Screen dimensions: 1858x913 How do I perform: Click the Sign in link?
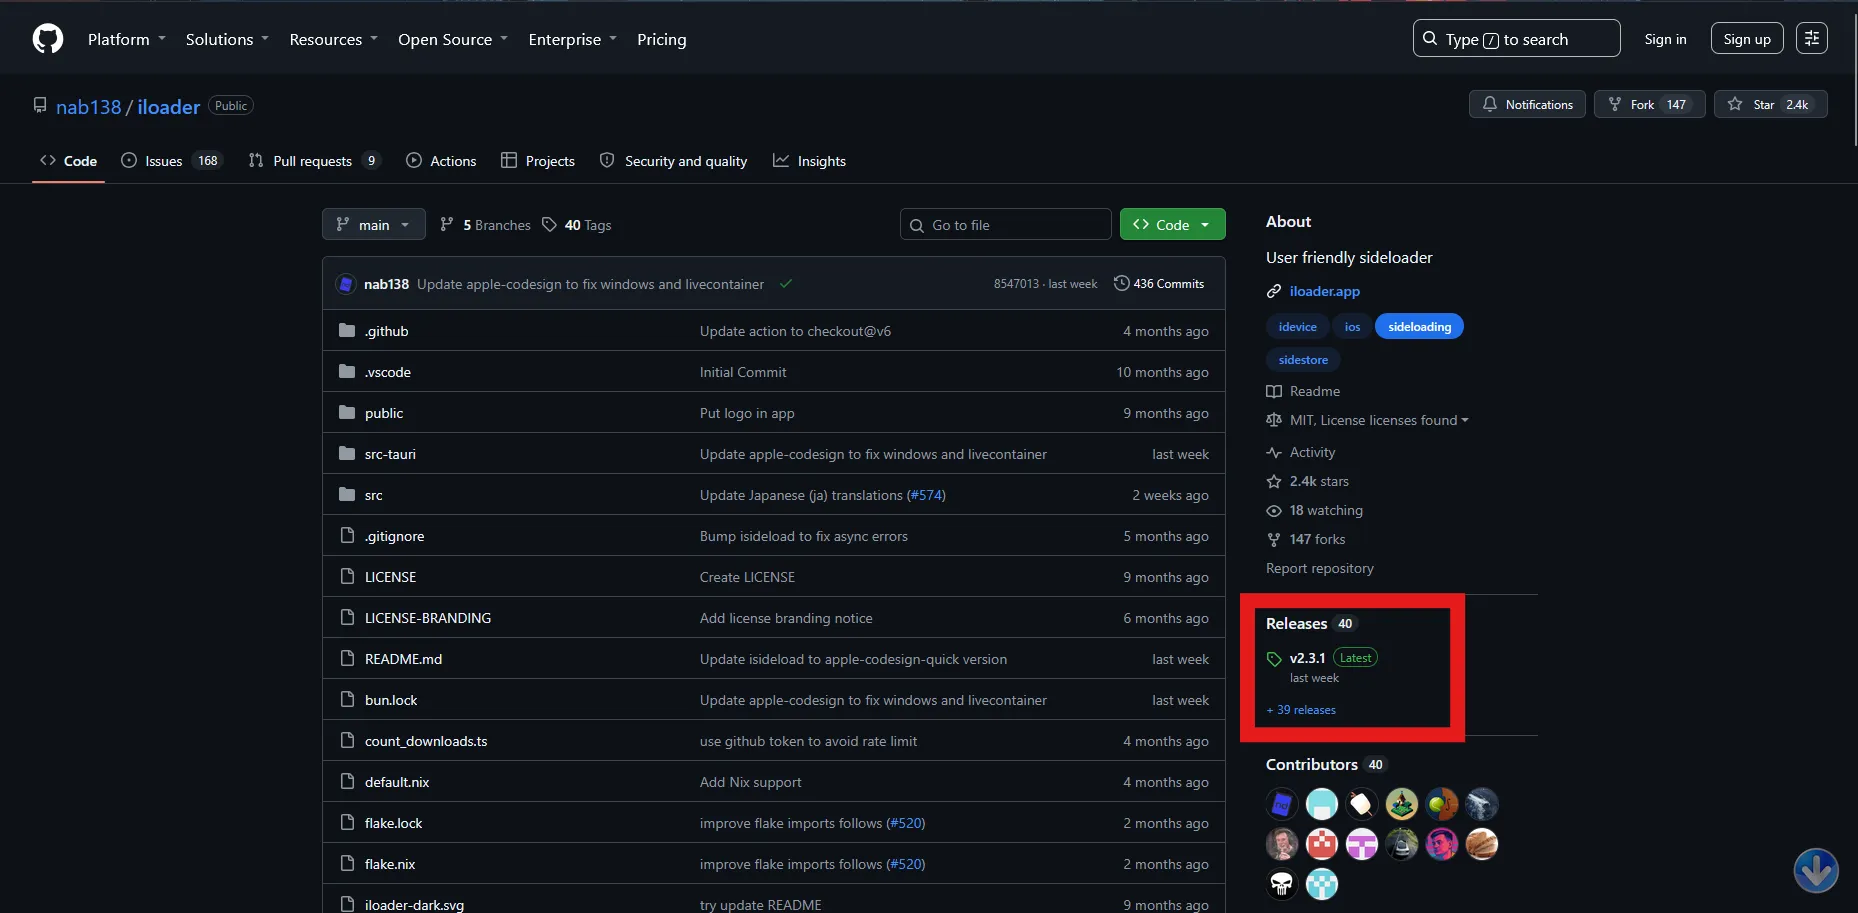[1665, 39]
